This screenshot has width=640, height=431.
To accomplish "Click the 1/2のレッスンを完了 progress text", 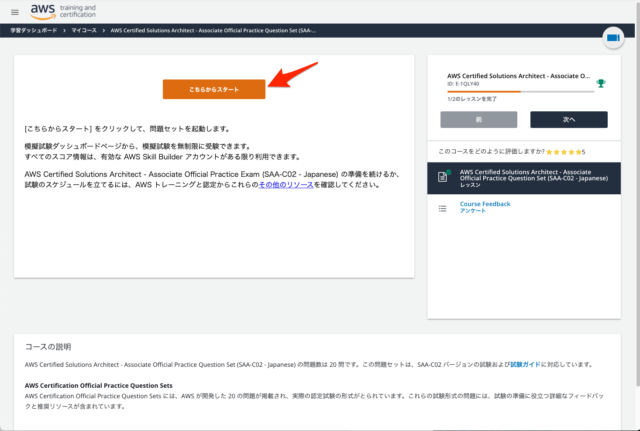I will tap(472, 99).
